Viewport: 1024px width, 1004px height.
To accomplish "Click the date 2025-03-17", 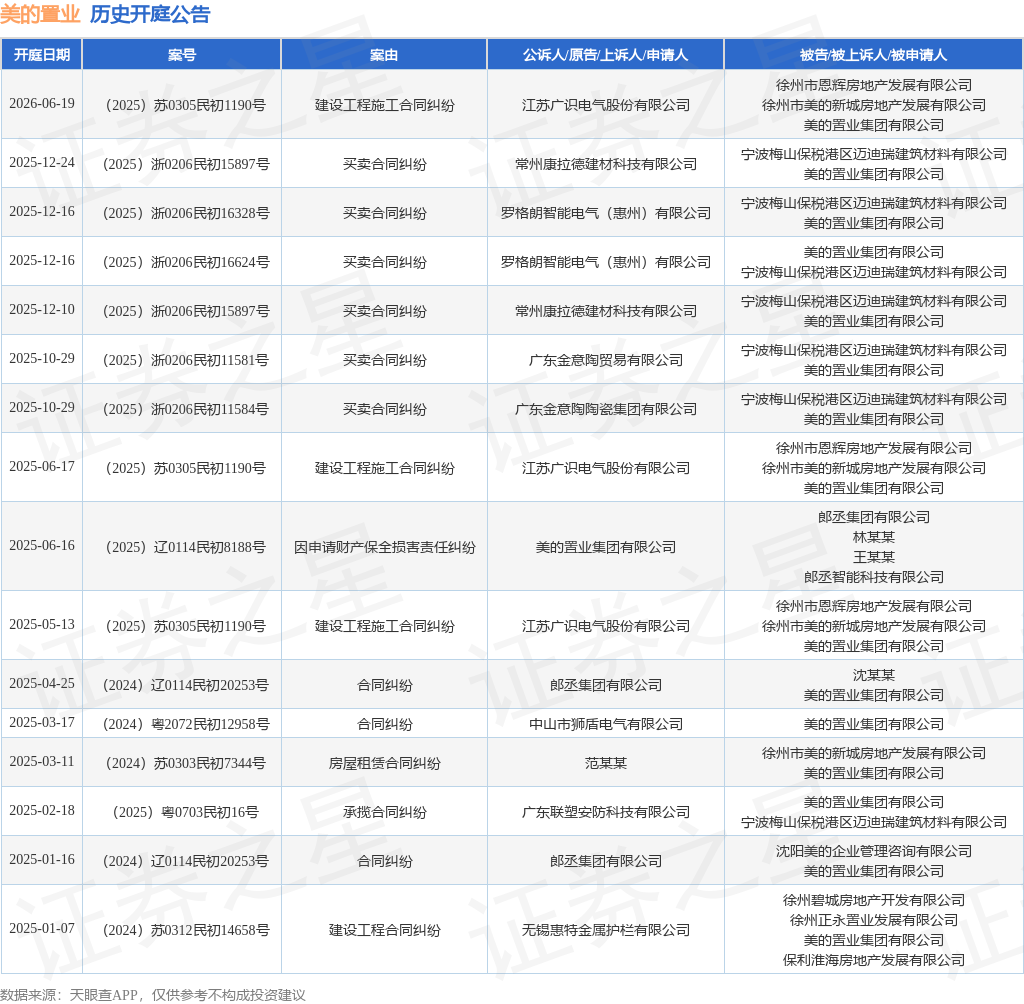I will click(42, 722).
